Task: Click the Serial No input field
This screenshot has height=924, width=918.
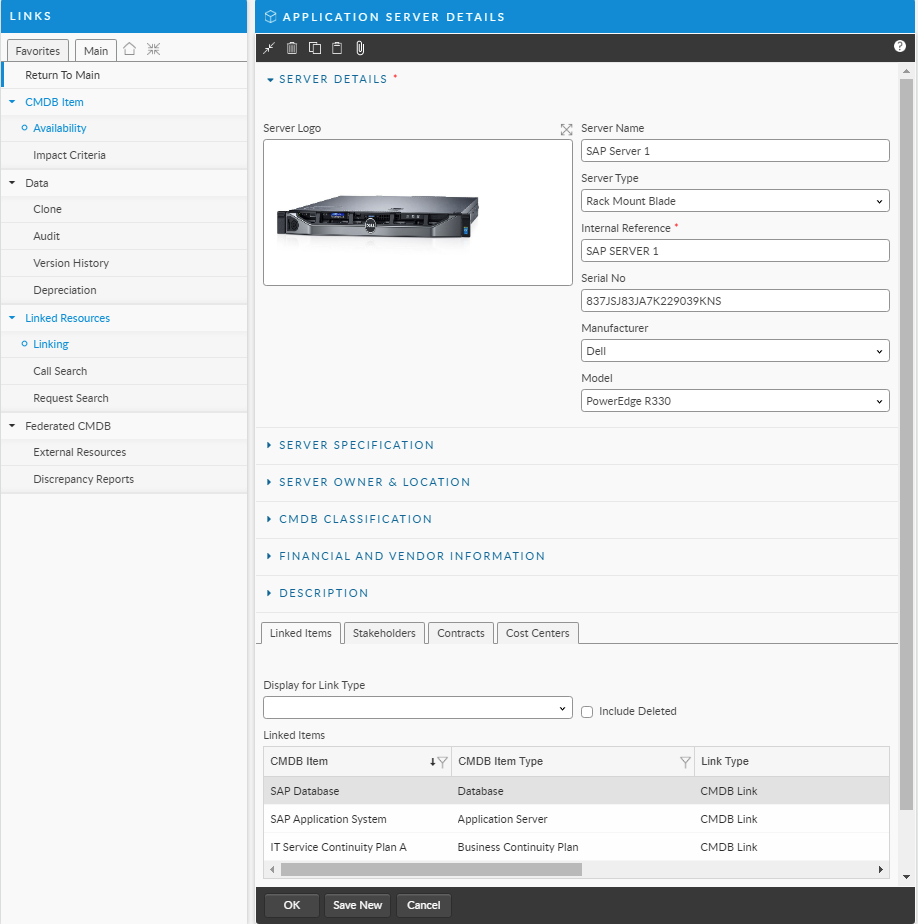Action: pyautogui.click(x=735, y=301)
